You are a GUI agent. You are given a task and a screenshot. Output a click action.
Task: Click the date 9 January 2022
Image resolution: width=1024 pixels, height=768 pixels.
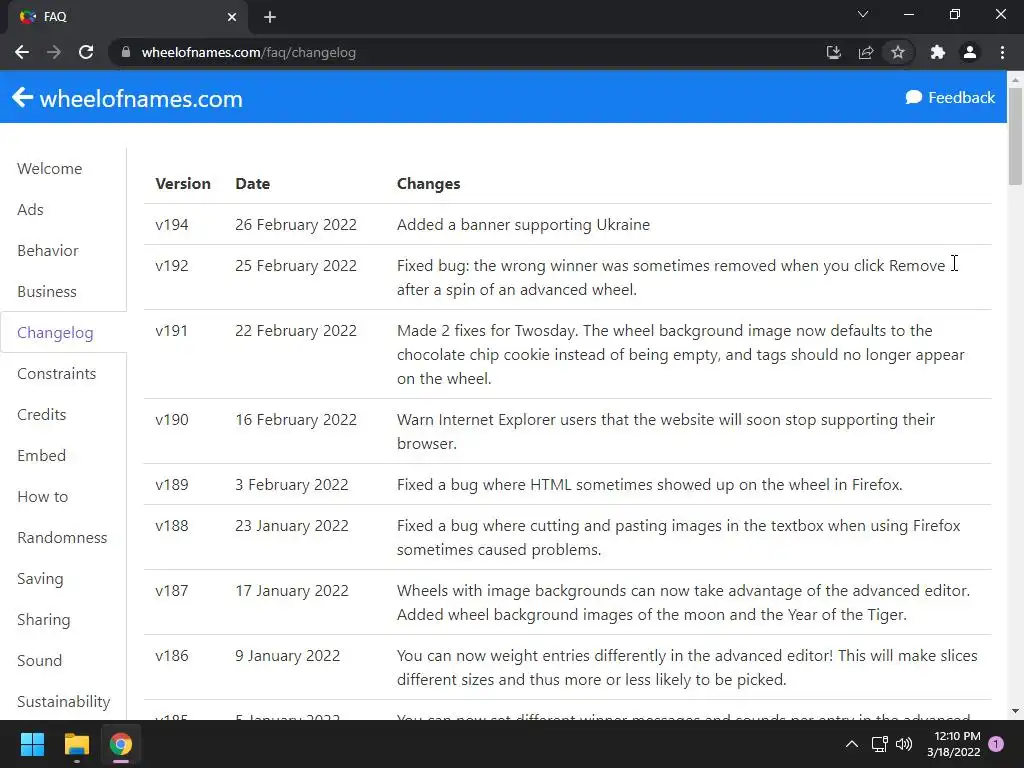(288, 656)
